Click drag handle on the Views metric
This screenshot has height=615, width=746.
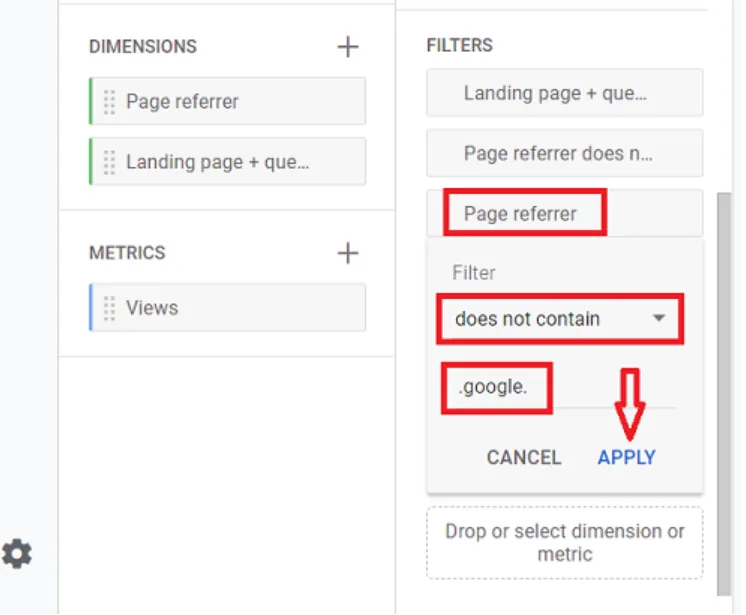point(110,308)
